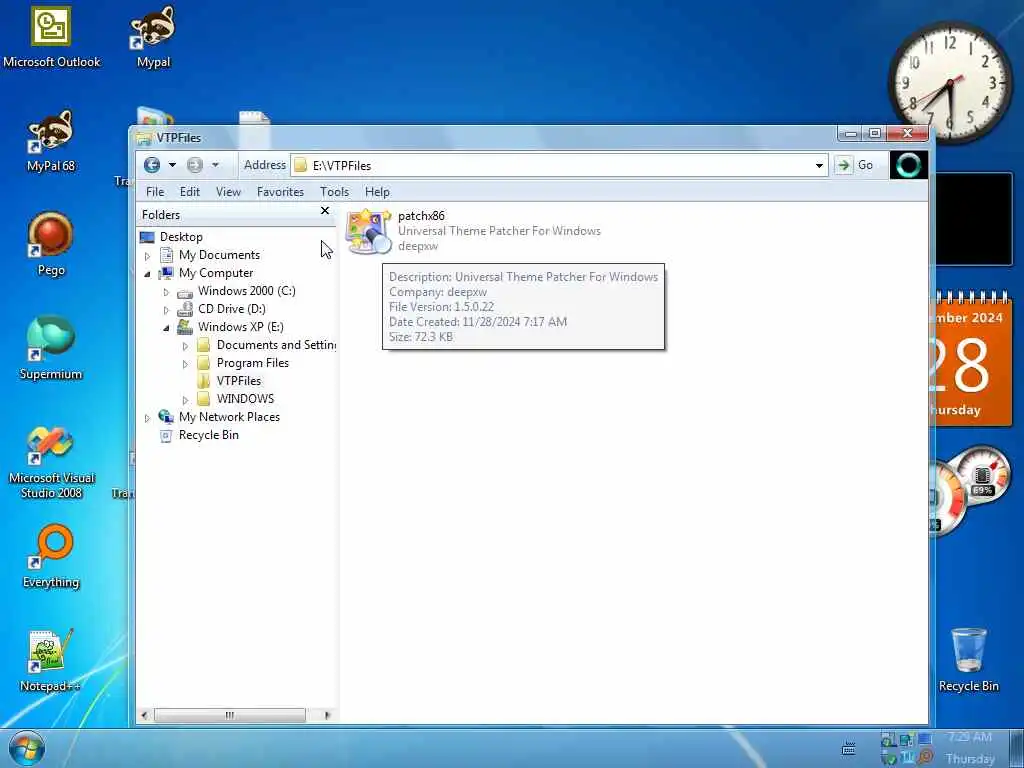Expand My Network Places node
1024x768 pixels.
(x=148, y=418)
